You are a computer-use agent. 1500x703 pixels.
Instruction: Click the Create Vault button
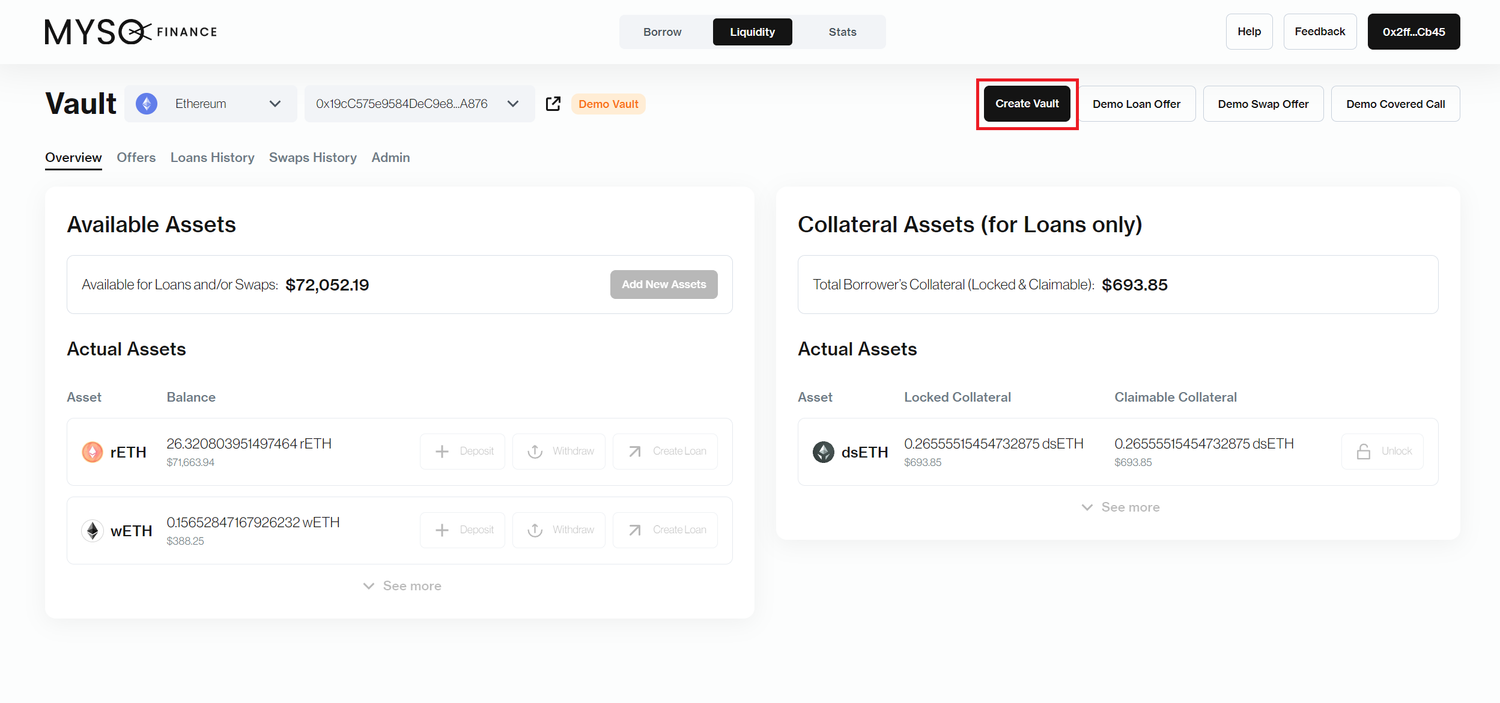pos(1027,104)
